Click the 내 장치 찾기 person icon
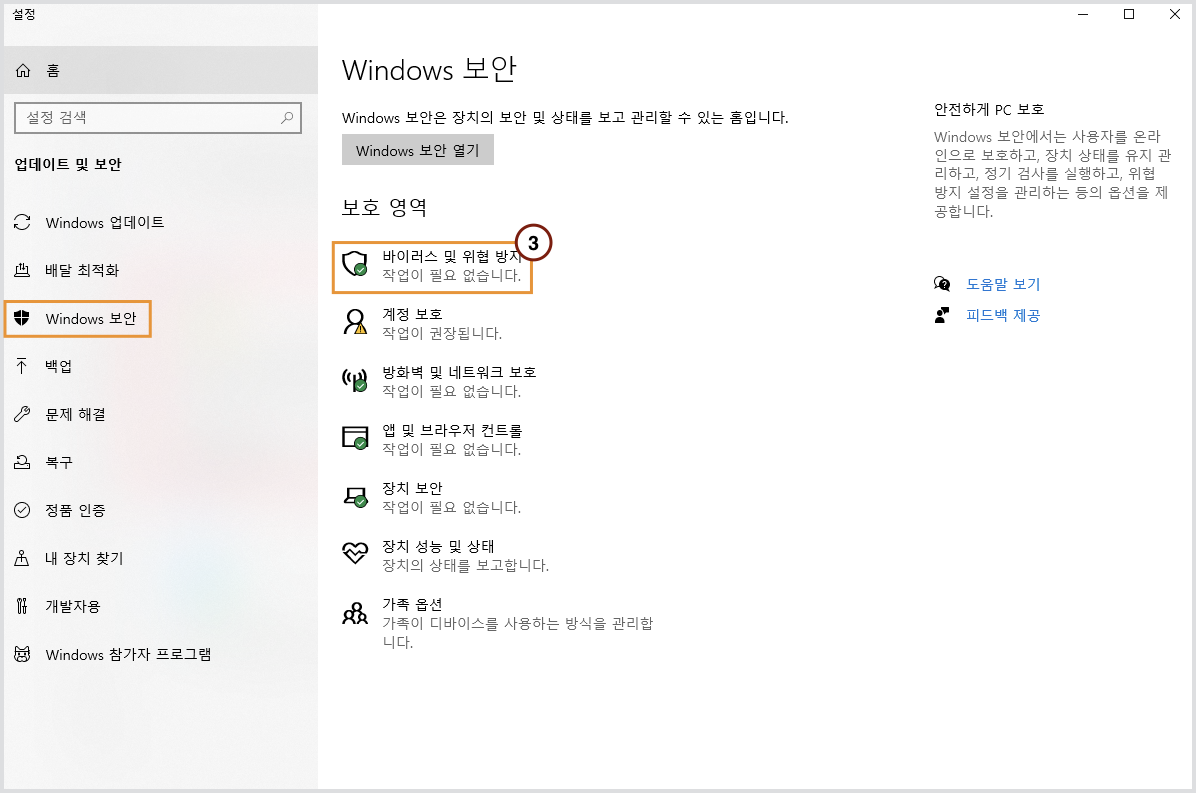1196x793 pixels. point(22,558)
